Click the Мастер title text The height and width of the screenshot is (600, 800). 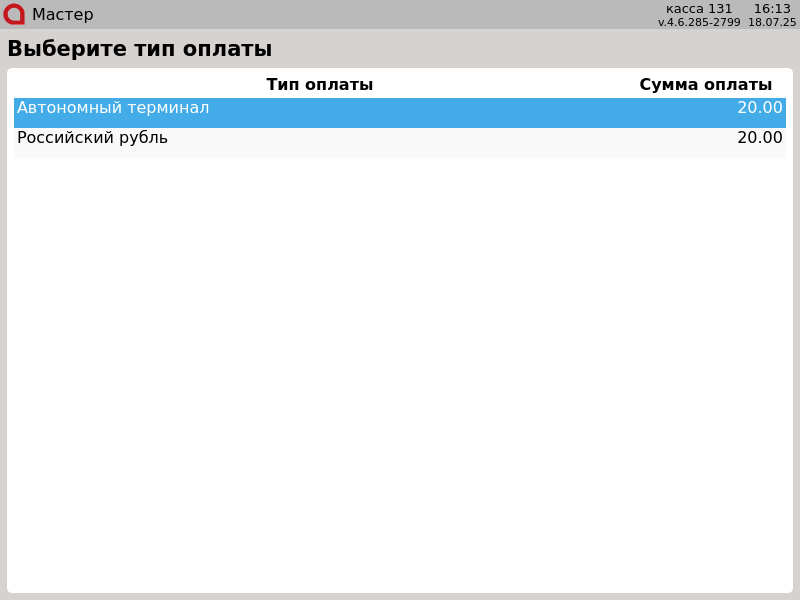point(62,15)
